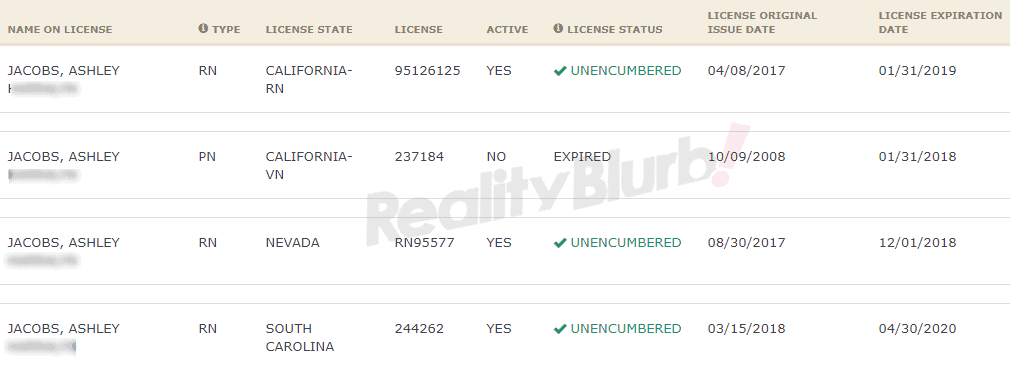Select the LICENSE ORIGINAL ISSUE DATE header

pyautogui.click(x=762, y=23)
